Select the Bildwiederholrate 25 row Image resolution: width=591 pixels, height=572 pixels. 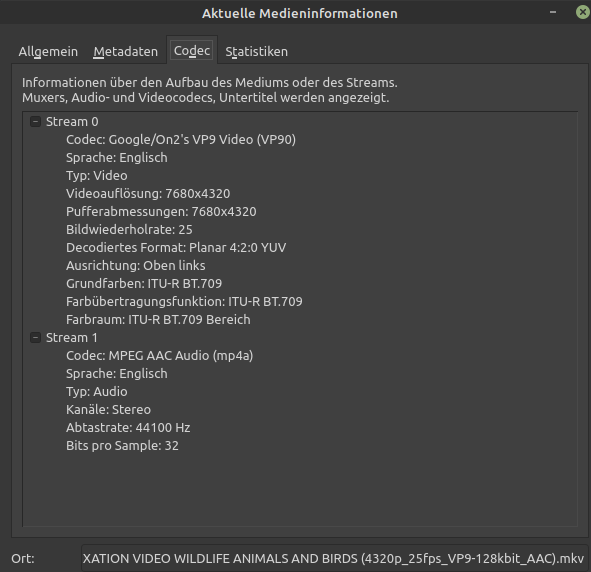129,229
